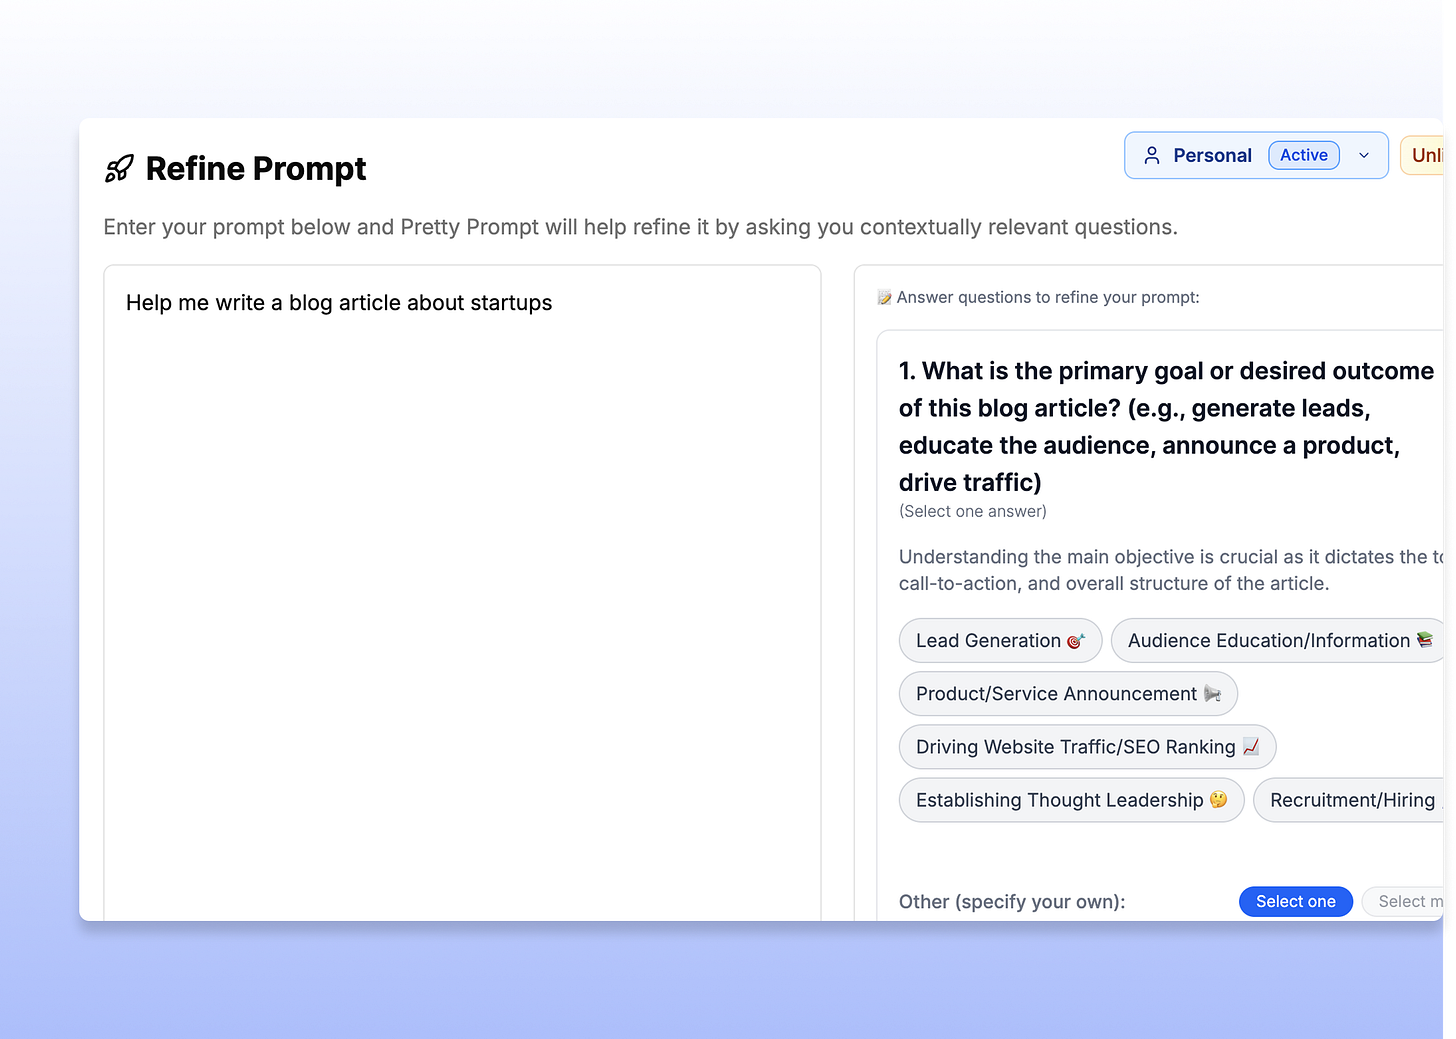Click the partially visible Unlimited plan badge
The height and width of the screenshot is (1039, 1456).
(x=1422, y=155)
